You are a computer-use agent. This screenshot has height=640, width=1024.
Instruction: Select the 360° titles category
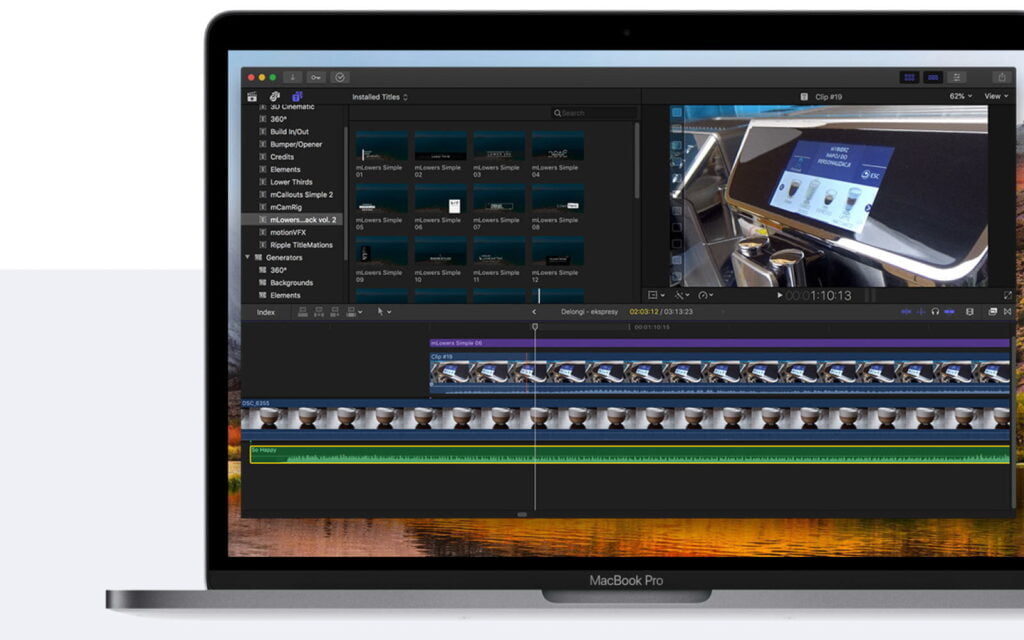click(x=278, y=119)
